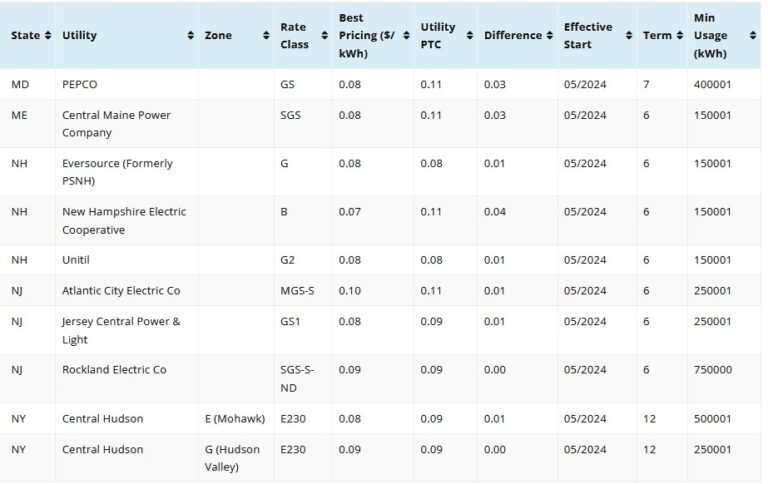Click the Central Maine Power Company cell

pyautogui.click(x=116, y=124)
